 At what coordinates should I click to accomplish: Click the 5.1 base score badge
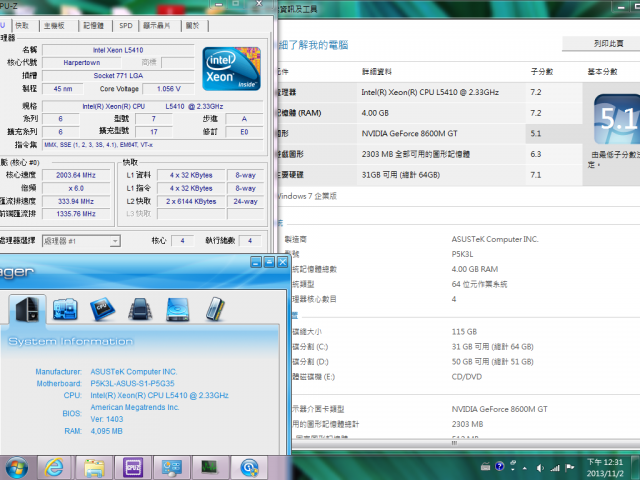(617, 119)
